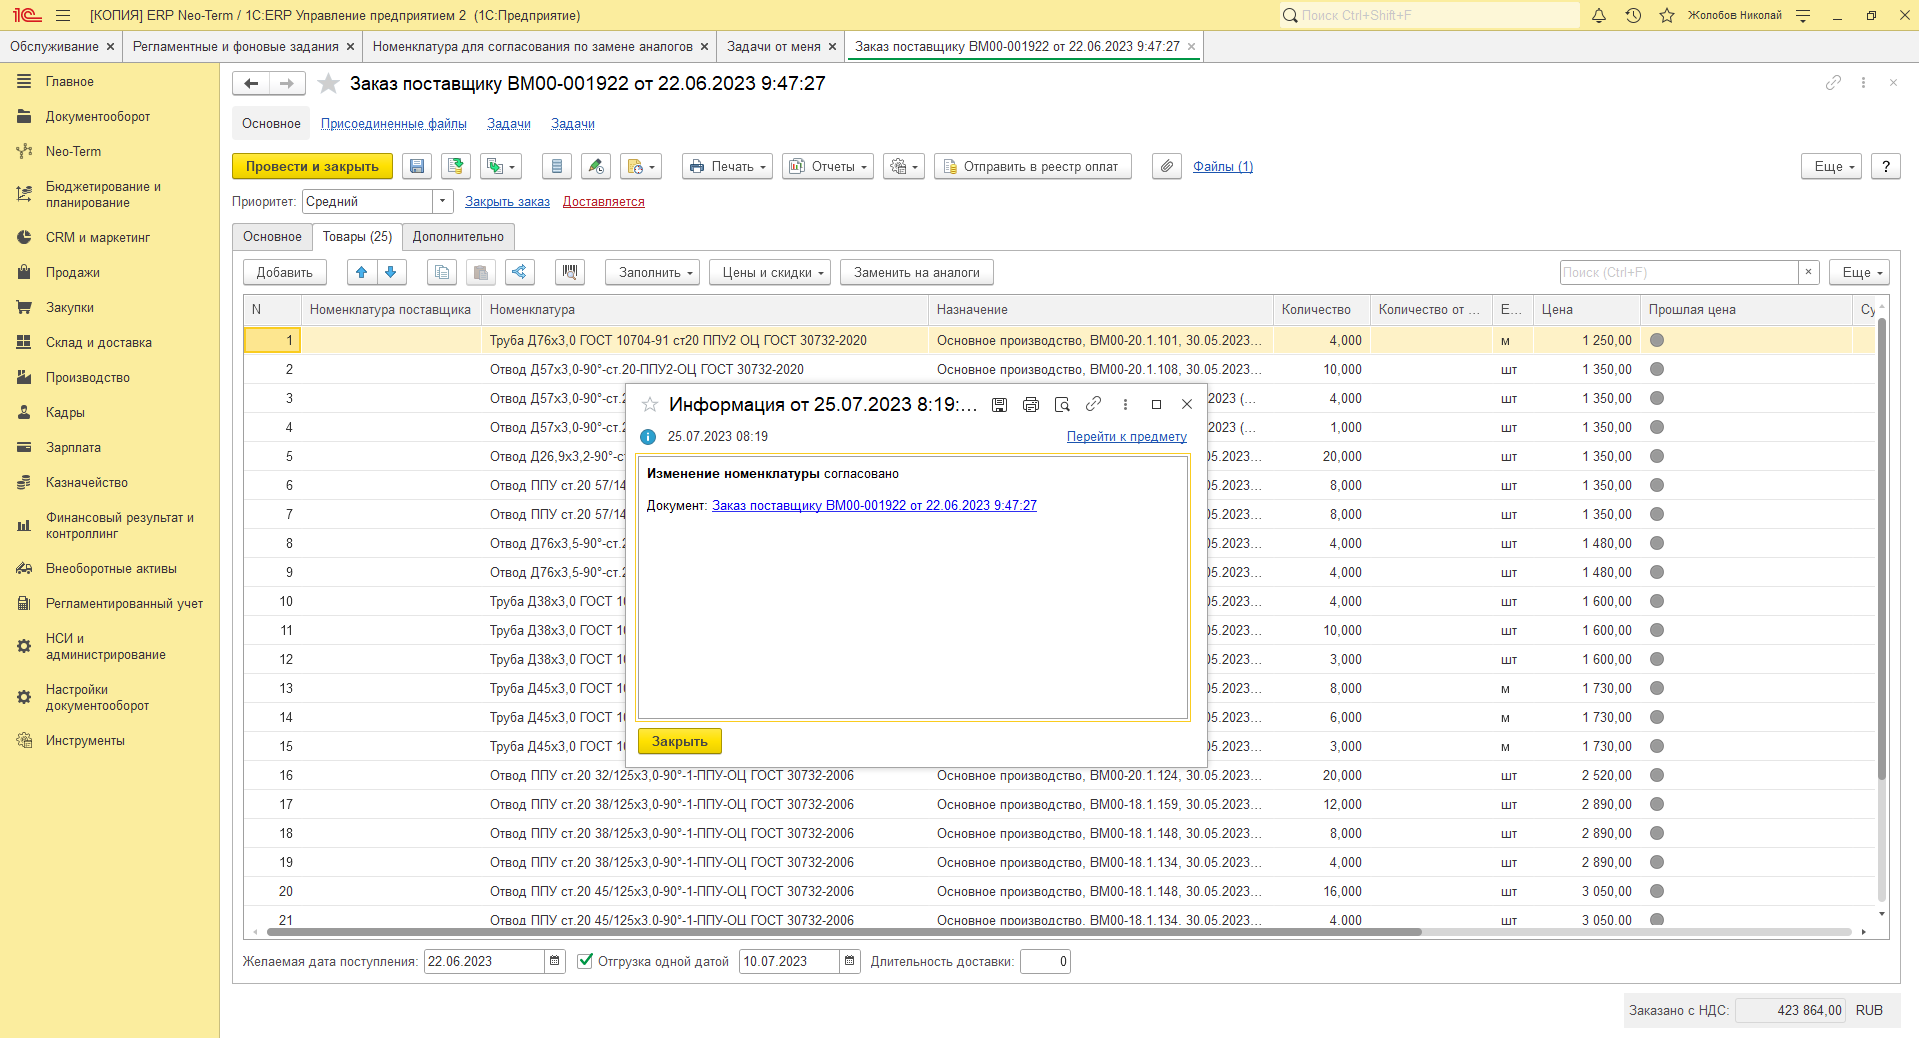Expand the Приоритет dropdown

coord(443,201)
